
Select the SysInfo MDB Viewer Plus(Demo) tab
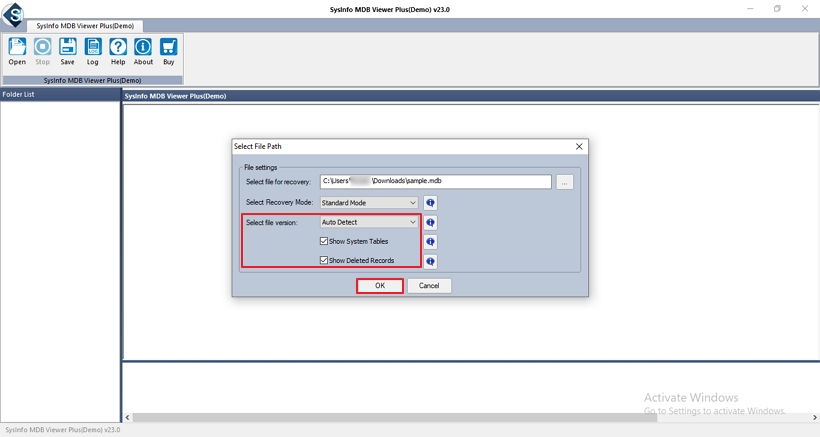85,26
